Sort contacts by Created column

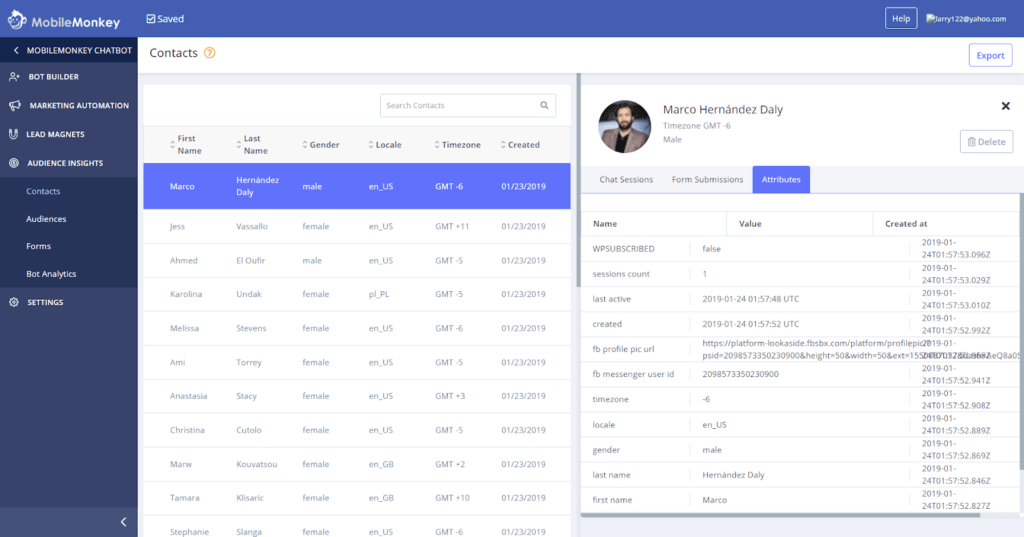tap(522, 145)
